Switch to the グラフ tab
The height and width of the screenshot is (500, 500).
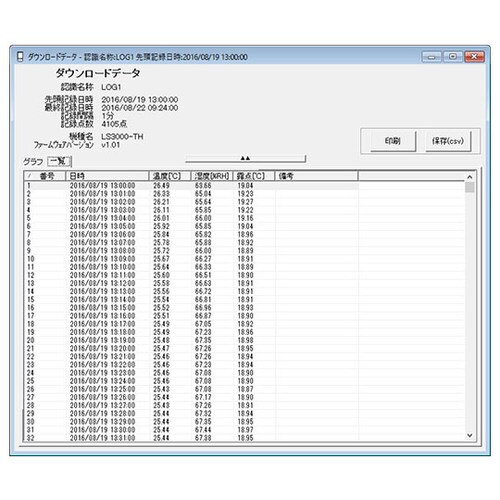(x=33, y=162)
